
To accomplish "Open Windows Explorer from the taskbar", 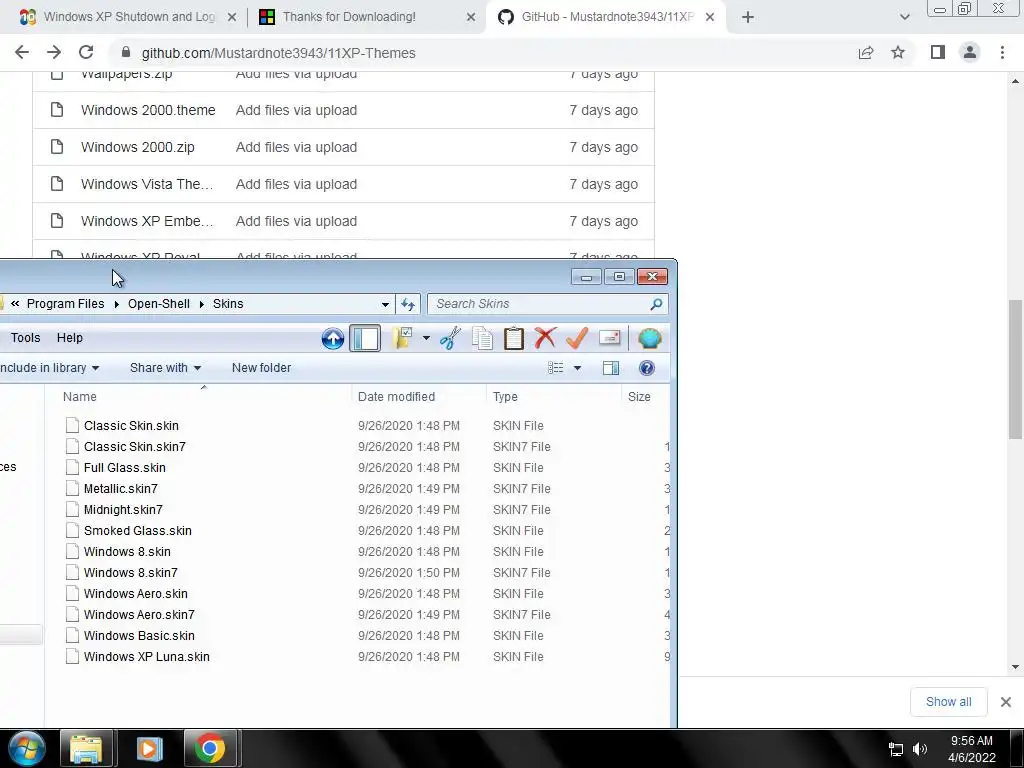I will tap(86, 748).
